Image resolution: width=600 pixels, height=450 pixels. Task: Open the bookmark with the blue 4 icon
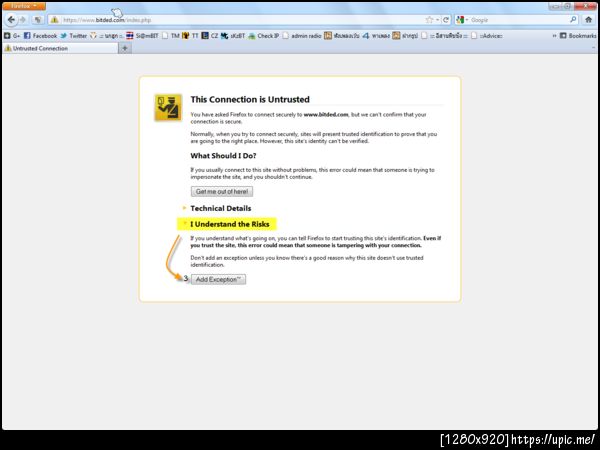[376, 36]
